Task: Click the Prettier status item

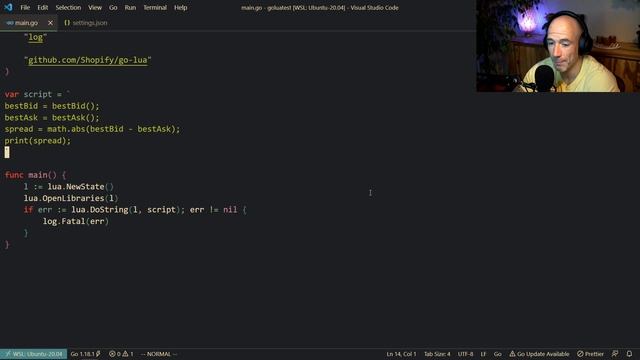Action: coord(590,354)
